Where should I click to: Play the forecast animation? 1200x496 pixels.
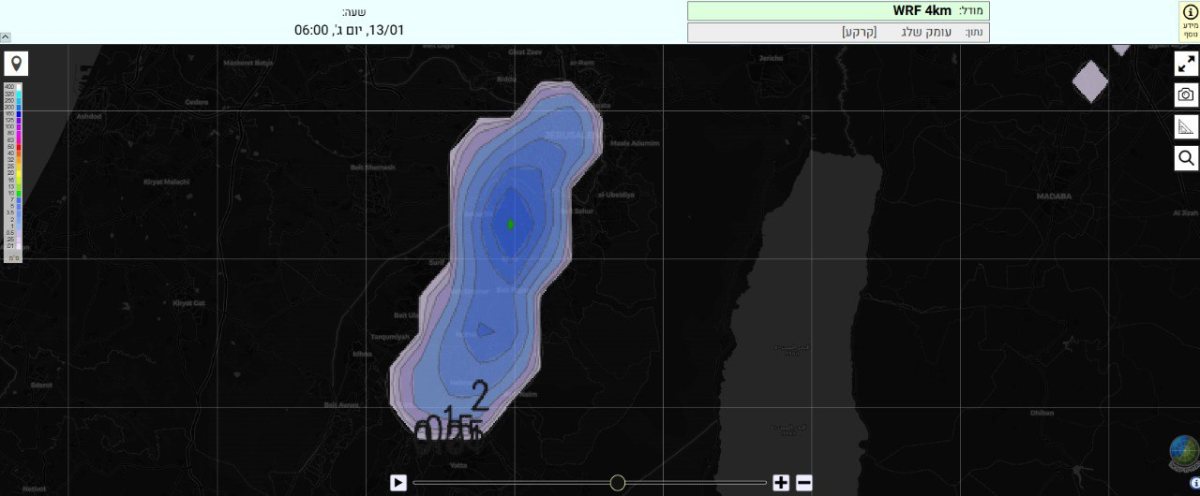pos(398,483)
